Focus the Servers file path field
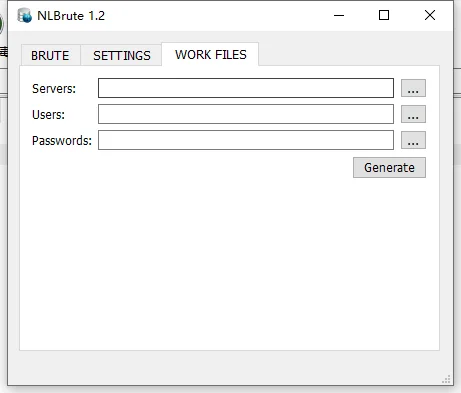The width and height of the screenshot is (461, 393). [246, 88]
